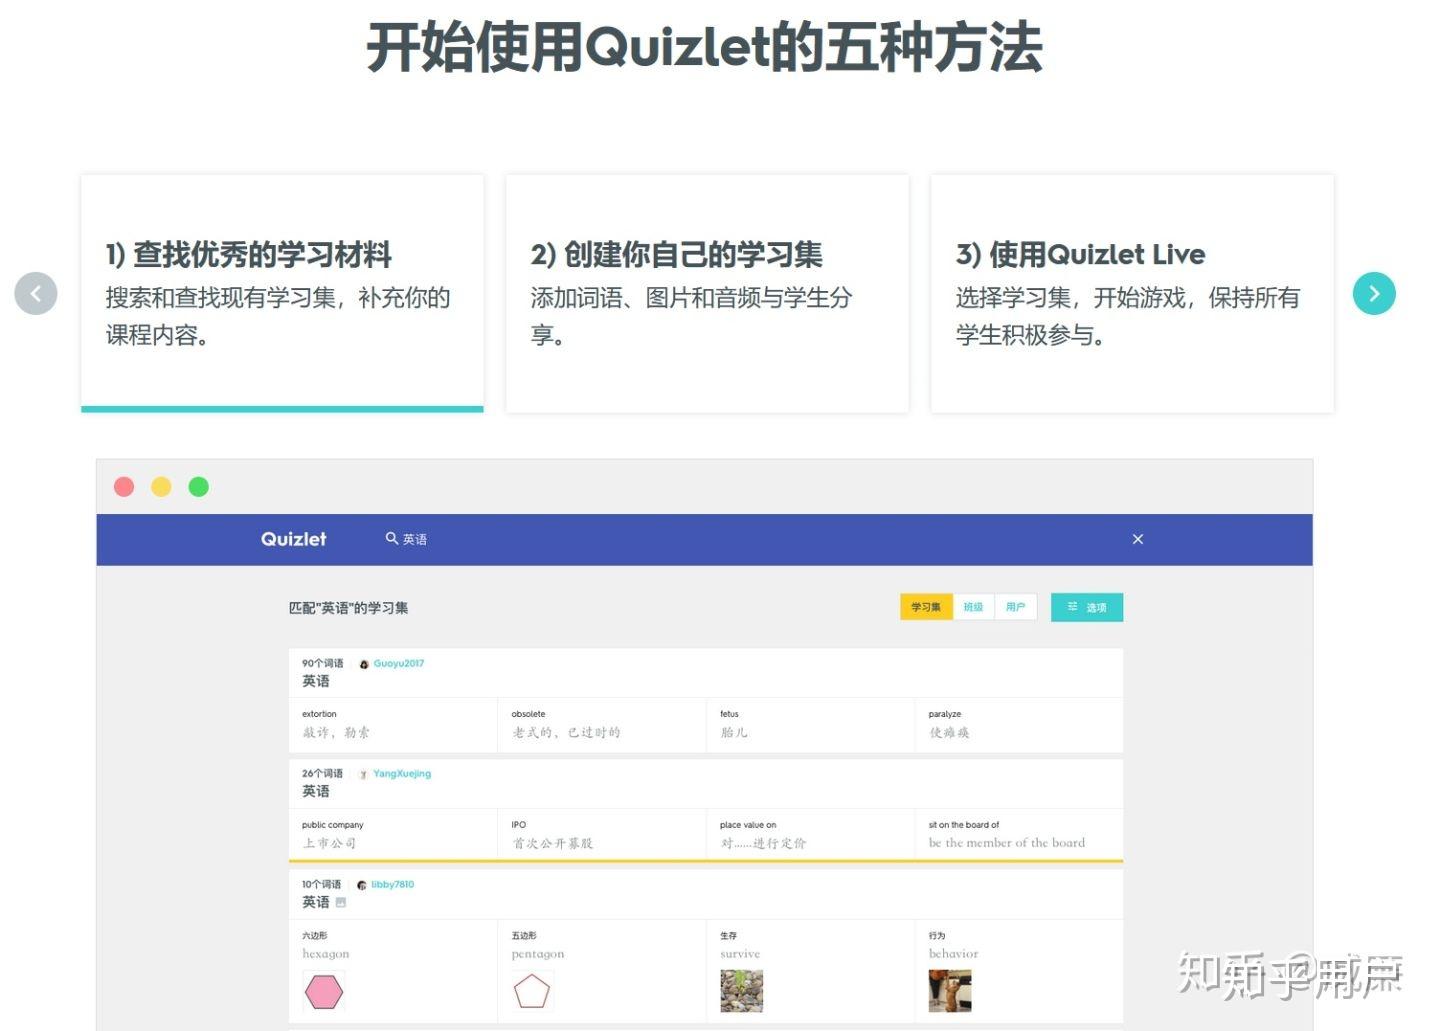Go to previous carousel slide arrow
The width and height of the screenshot is (1440, 1031).
[x=36, y=293]
